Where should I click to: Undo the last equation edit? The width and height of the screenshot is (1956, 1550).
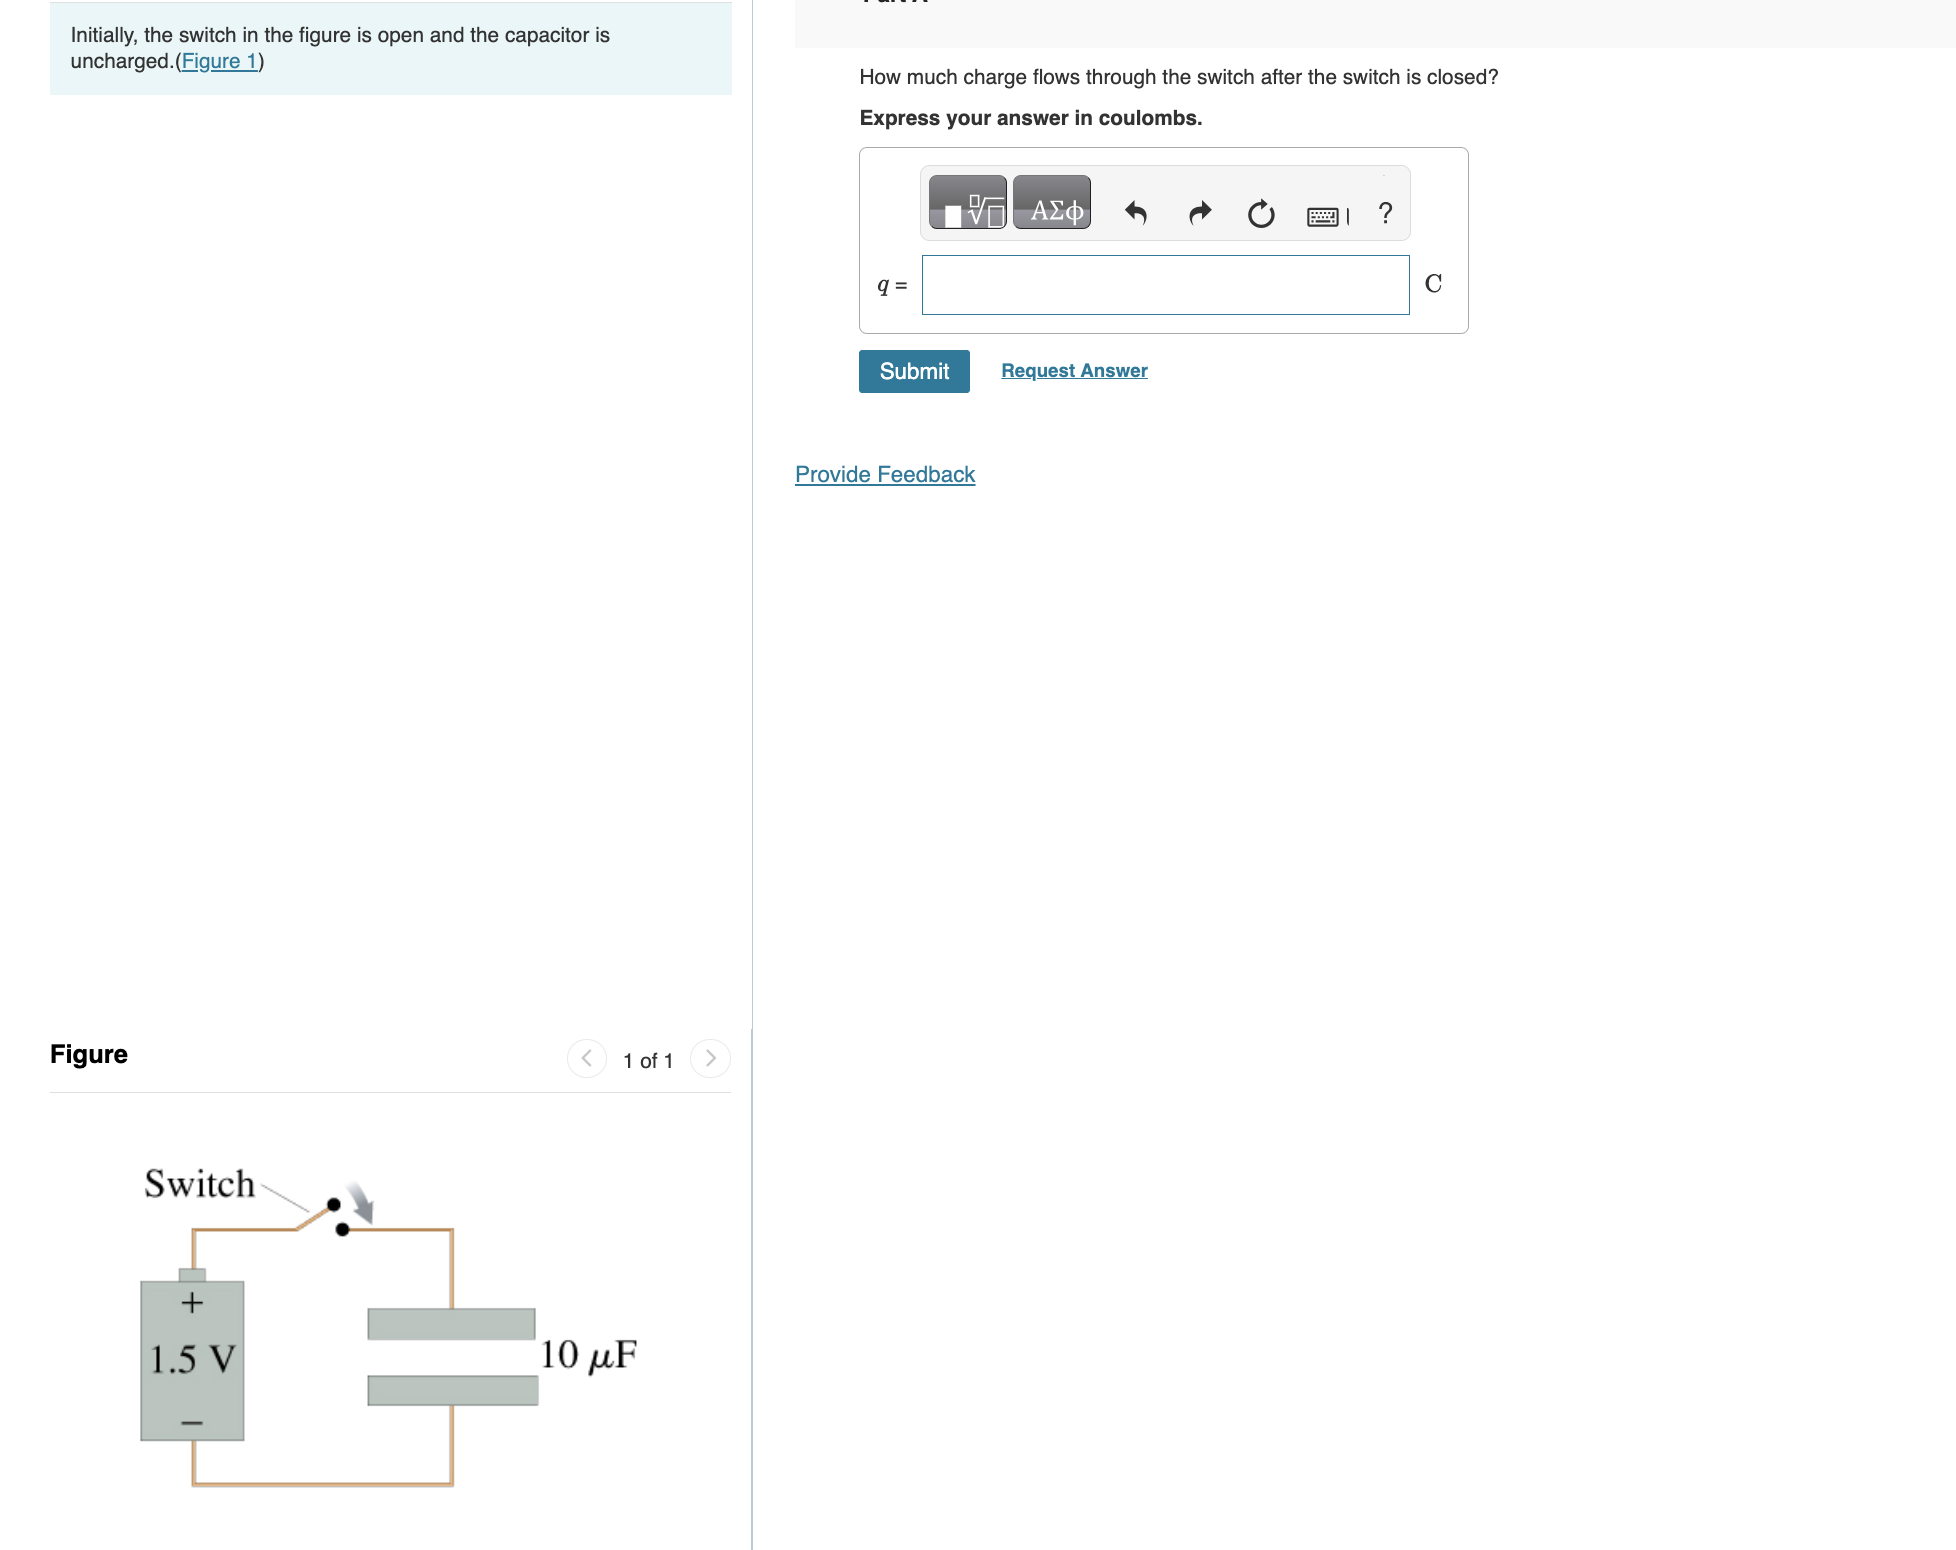[x=1137, y=212]
